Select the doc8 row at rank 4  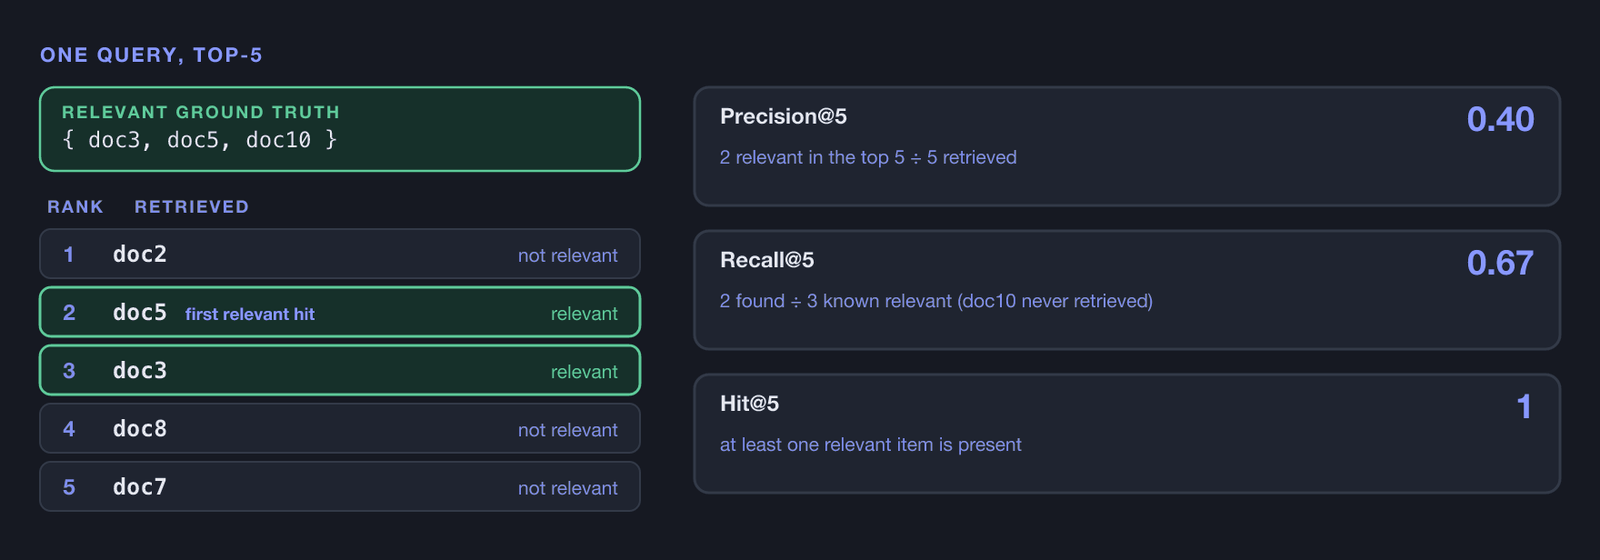[x=340, y=428]
